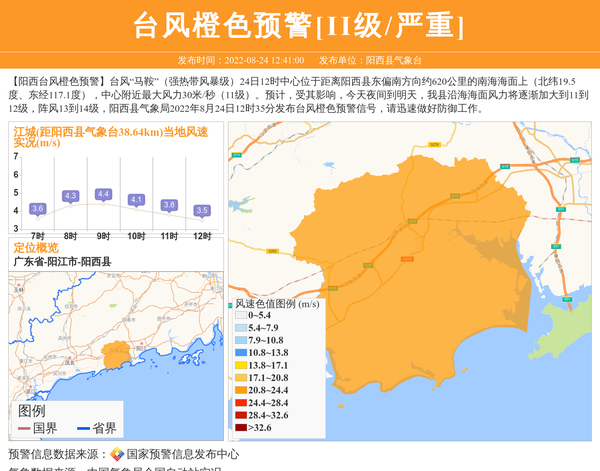
Task: Click the National Warning Center logo icon
Action: tap(117, 454)
